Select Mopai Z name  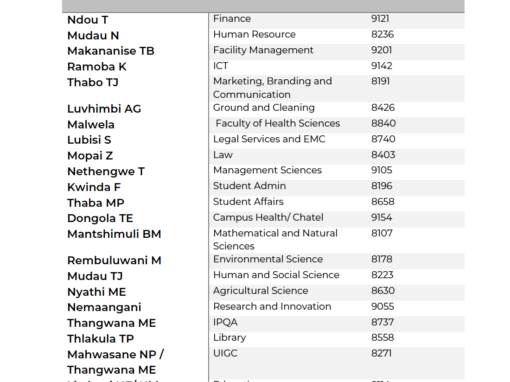(x=90, y=156)
